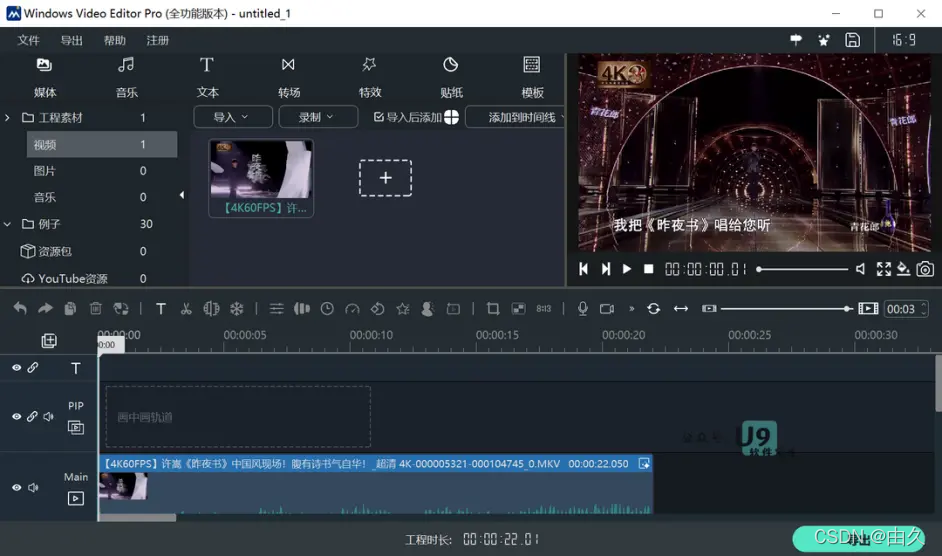Click the rotate tool icon
This screenshot has height=556, width=942.
pos(377,308)
